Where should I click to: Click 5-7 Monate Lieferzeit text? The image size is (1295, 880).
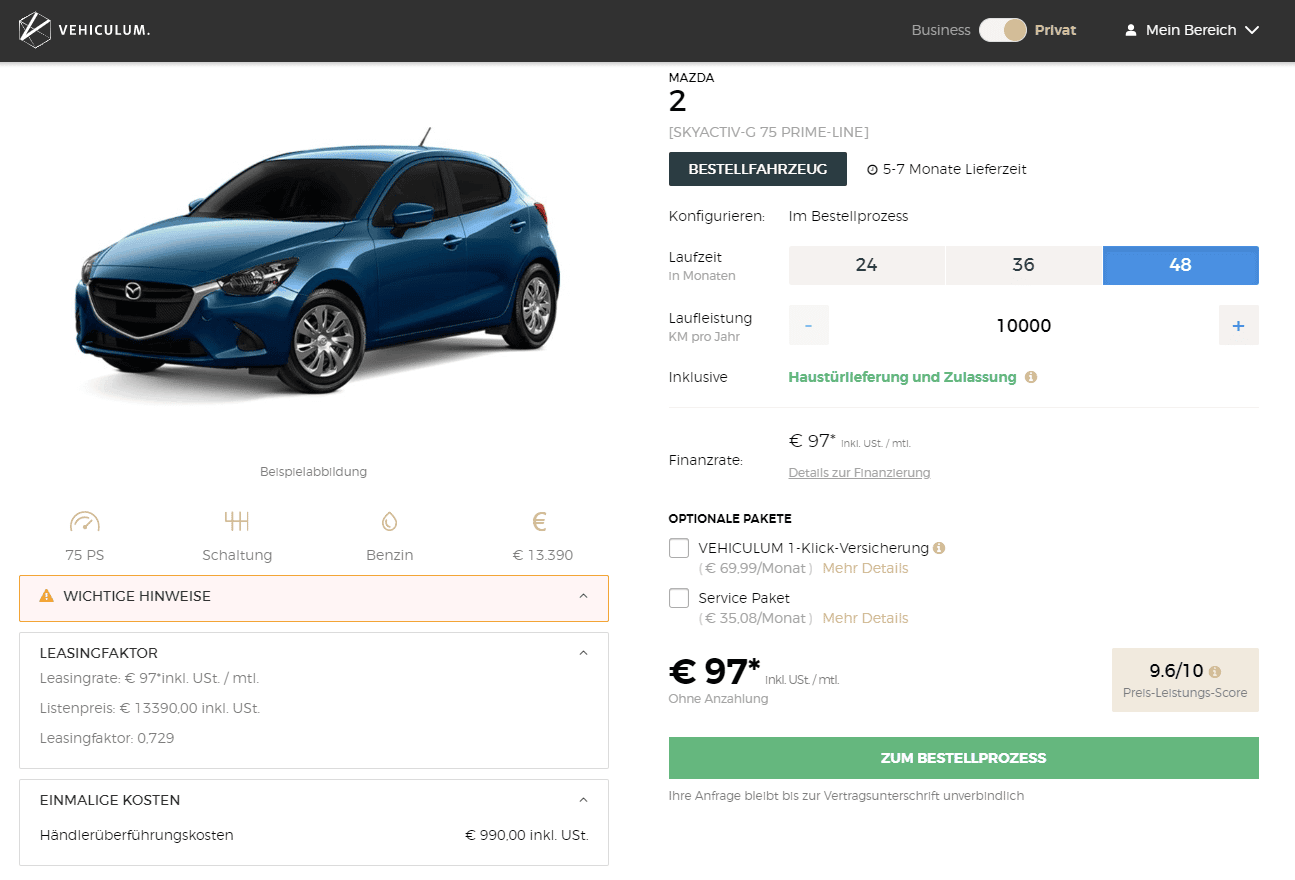pos(954,170)
